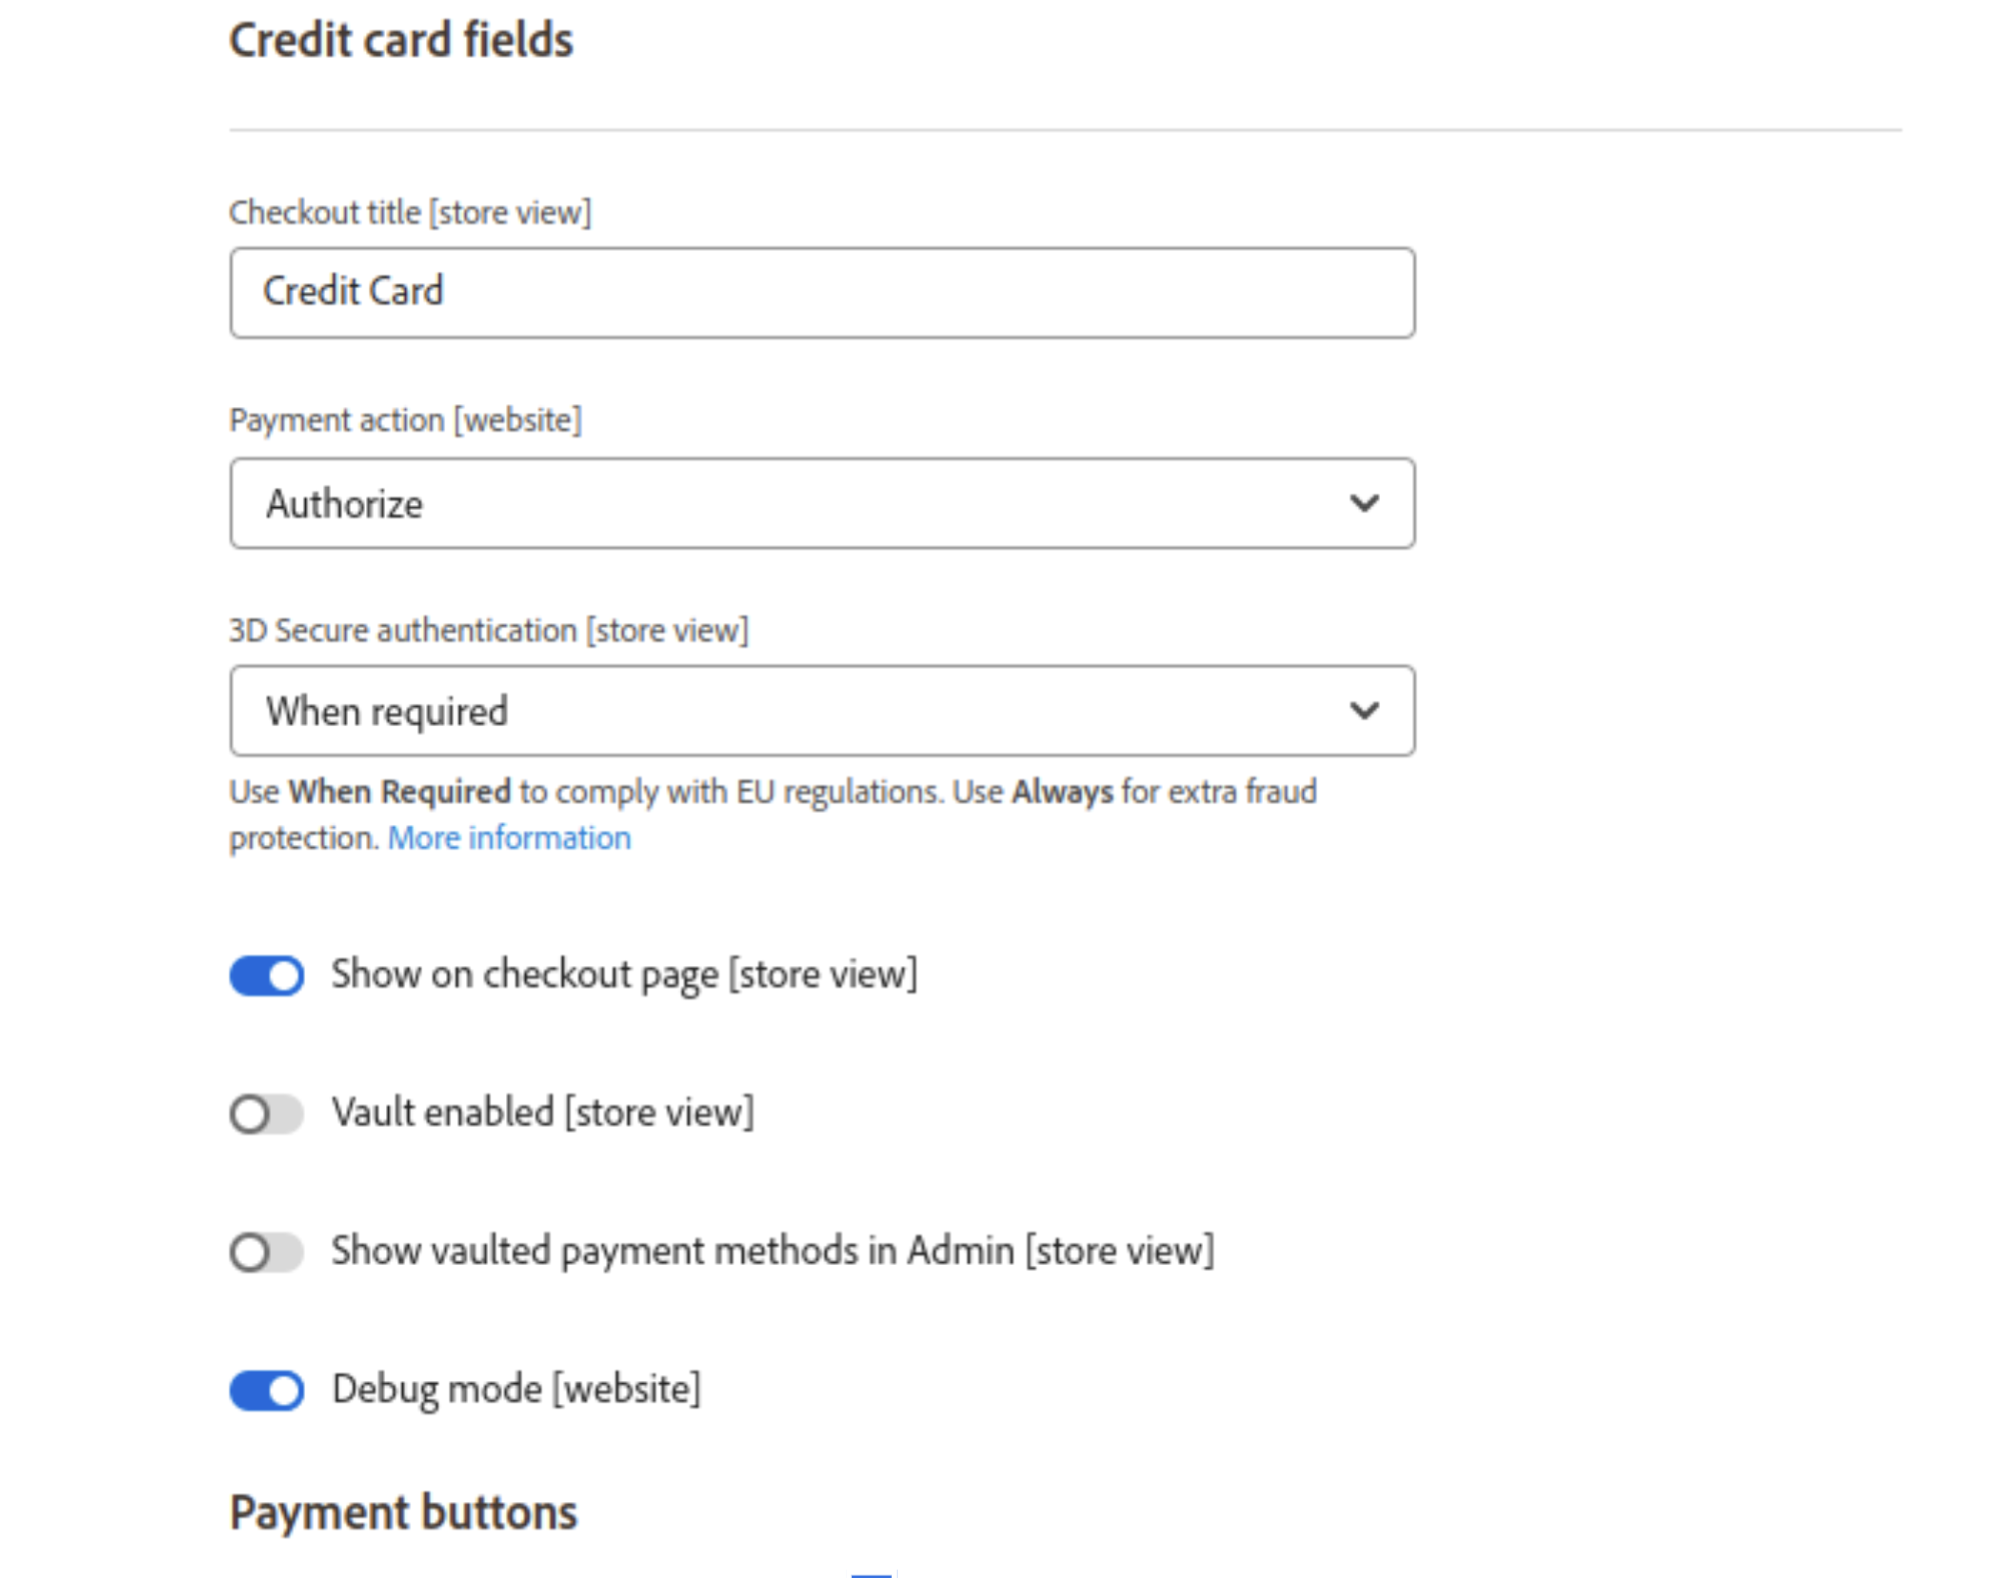
Task: Open the 3D Secure authentication dropdown
Action: click(x=822, y=711)
